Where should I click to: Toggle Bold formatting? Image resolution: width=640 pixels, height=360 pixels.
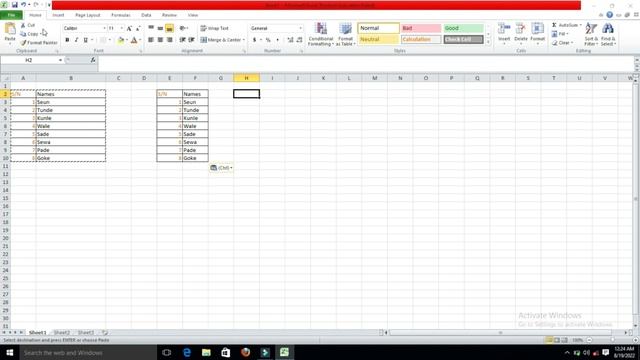point(67,40)
